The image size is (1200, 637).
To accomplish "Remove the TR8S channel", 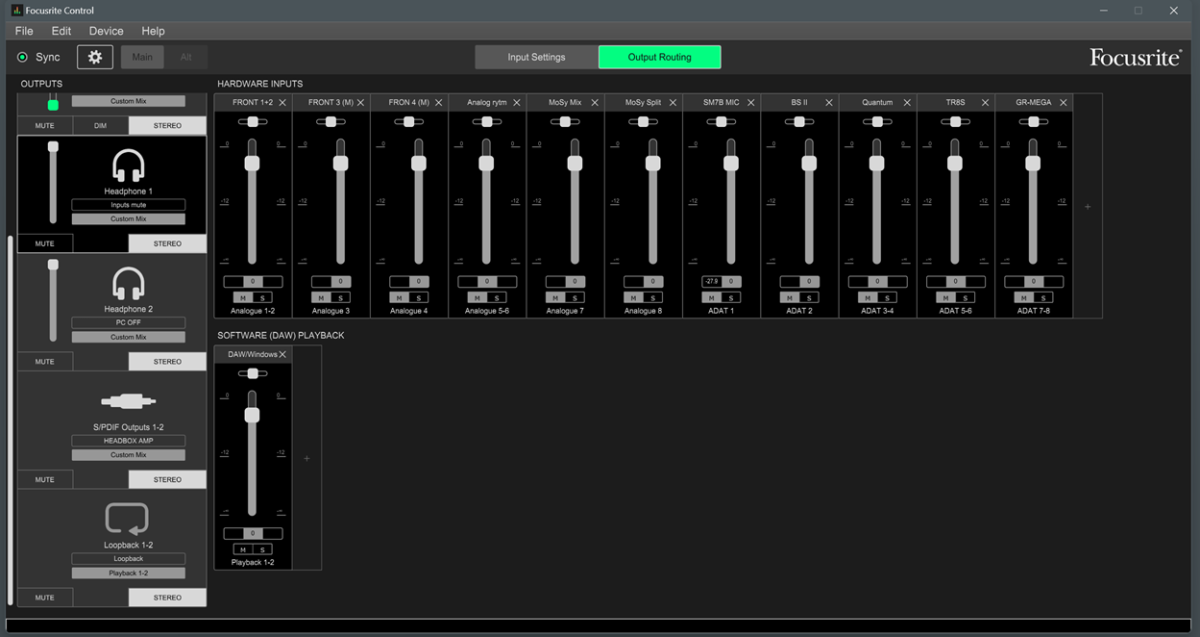I will pyautogui.click(x=985, y=102).
